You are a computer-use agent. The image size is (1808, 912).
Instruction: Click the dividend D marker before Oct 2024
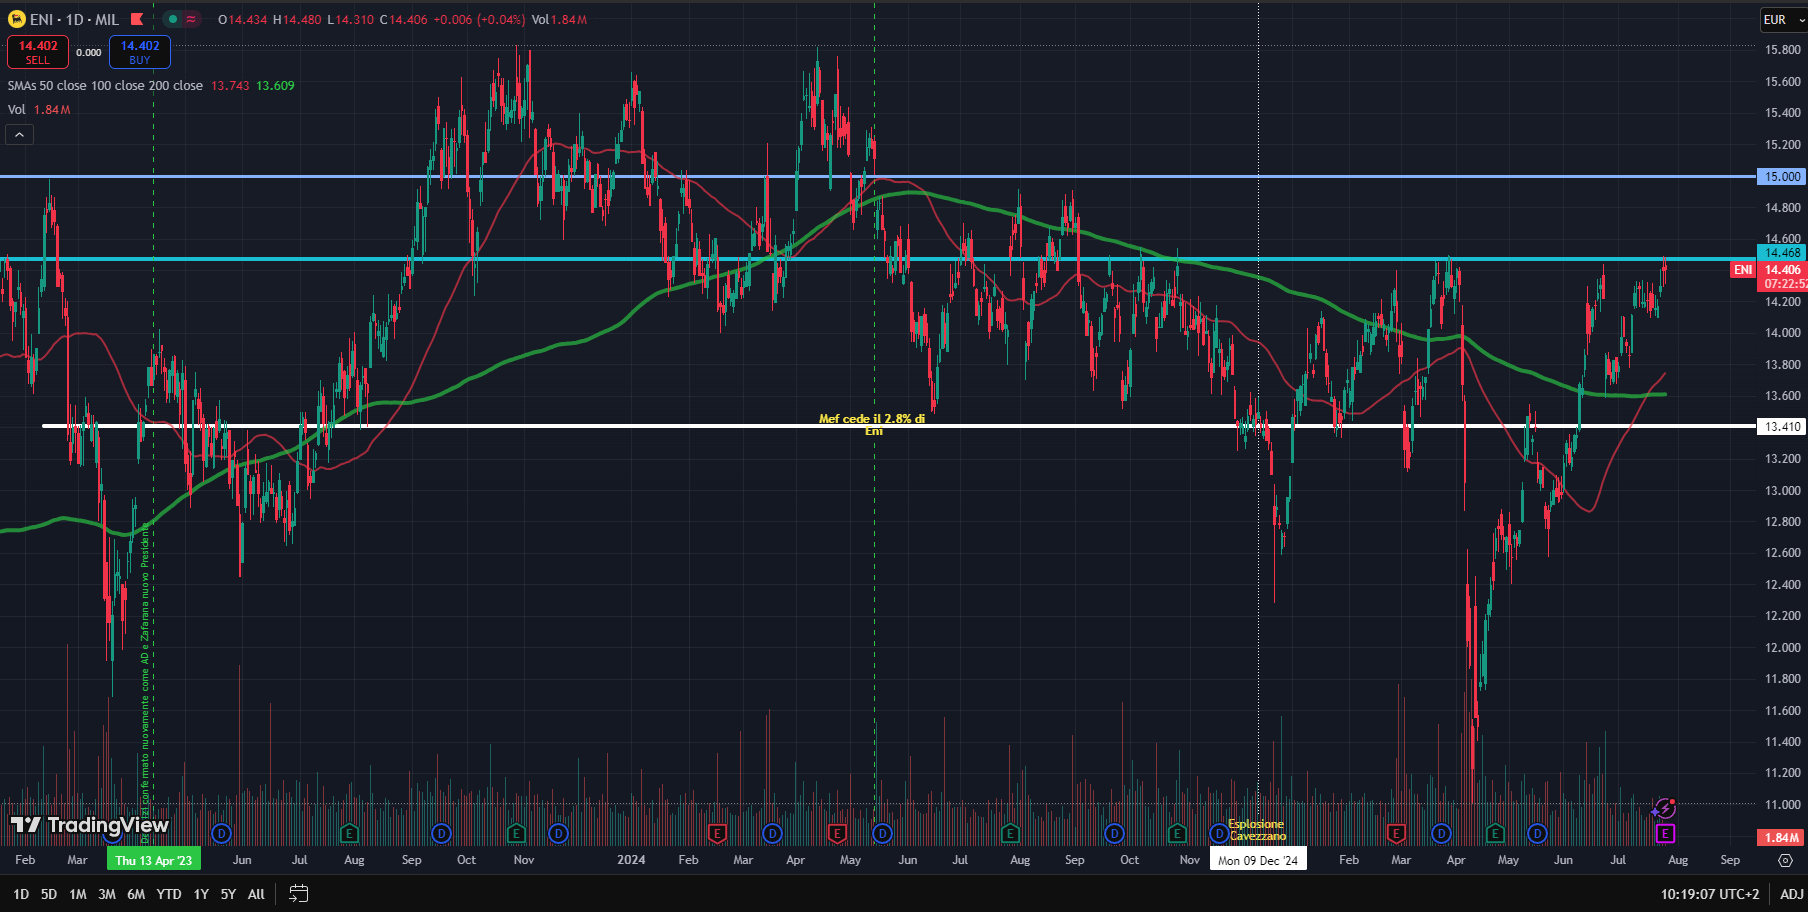[x=1114, y=833]
